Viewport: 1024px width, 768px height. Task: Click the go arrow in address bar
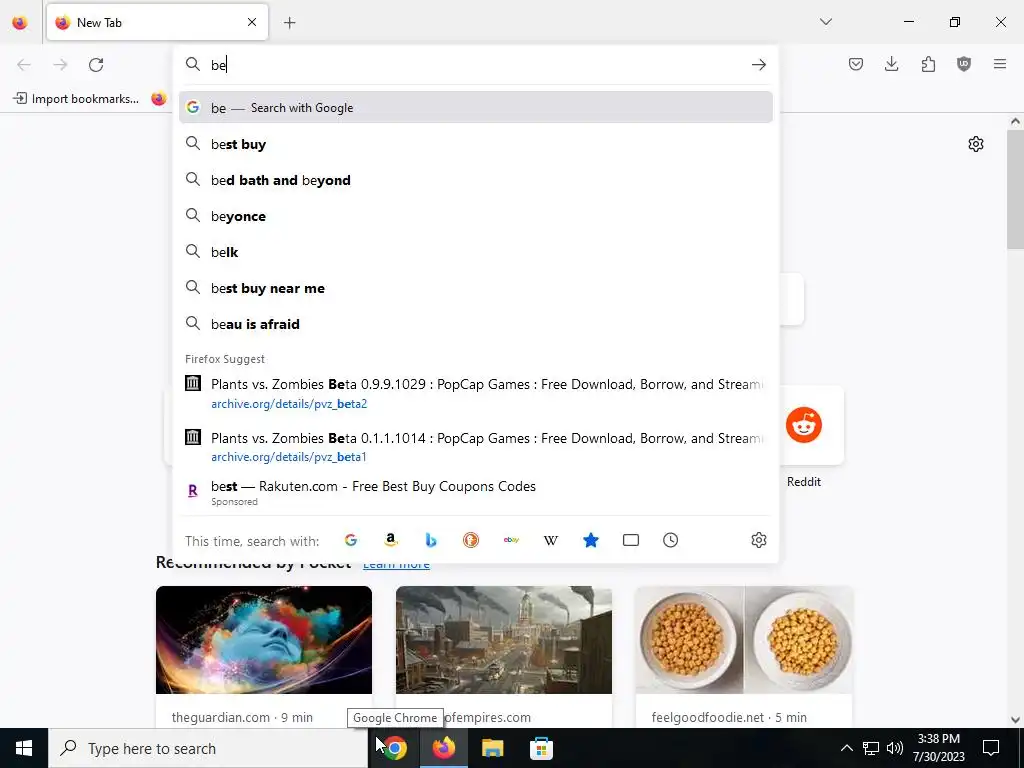pos(758,65)
